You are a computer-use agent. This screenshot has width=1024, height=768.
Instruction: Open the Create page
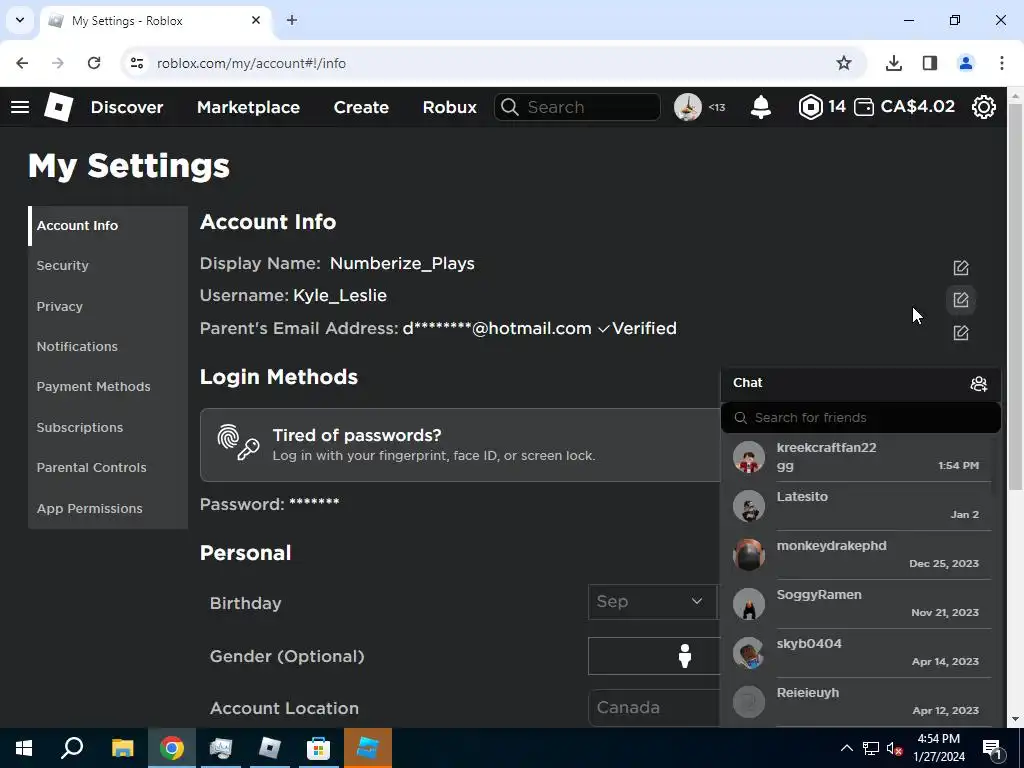click(x=361, y=107)
